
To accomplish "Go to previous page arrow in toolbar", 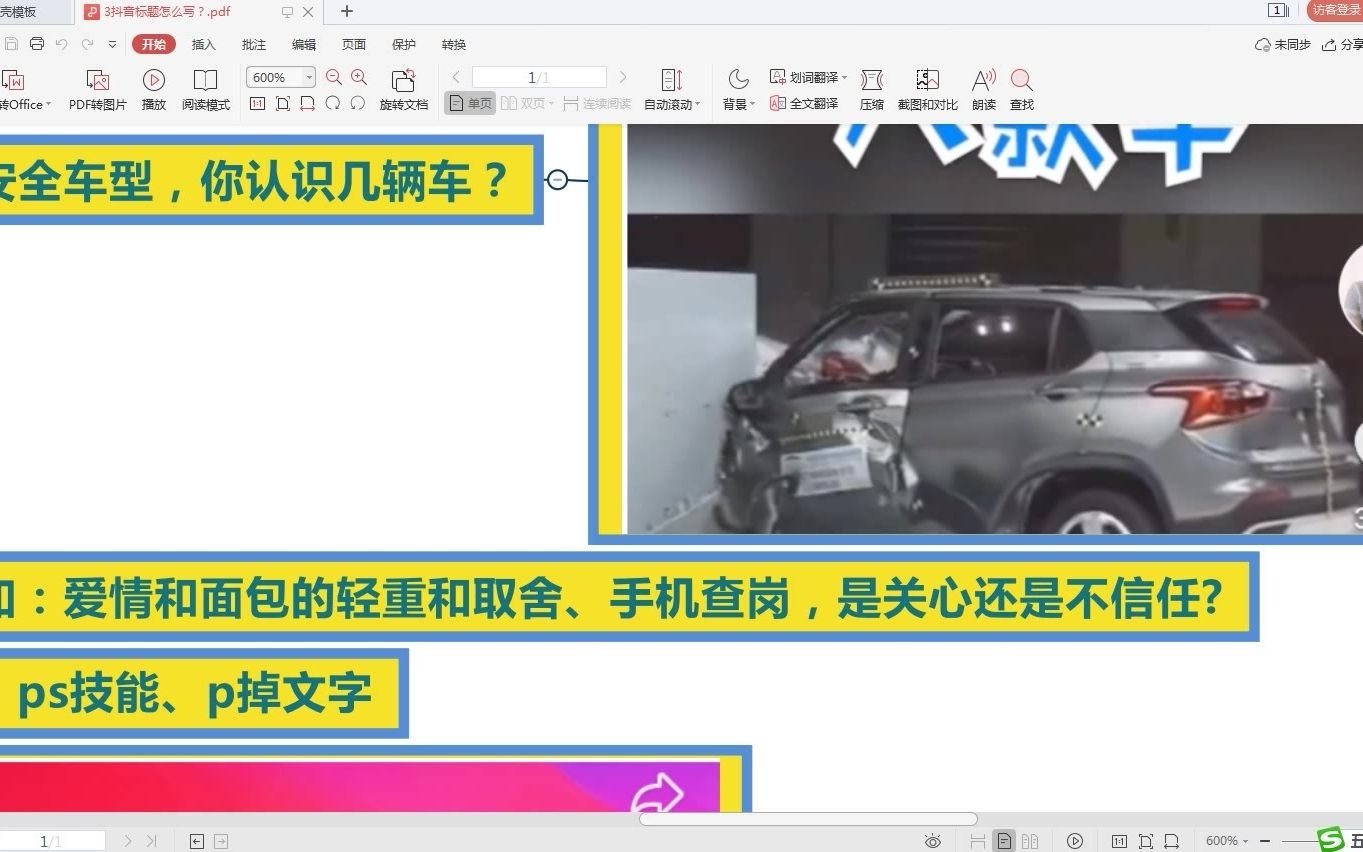I will click(456, 77).
